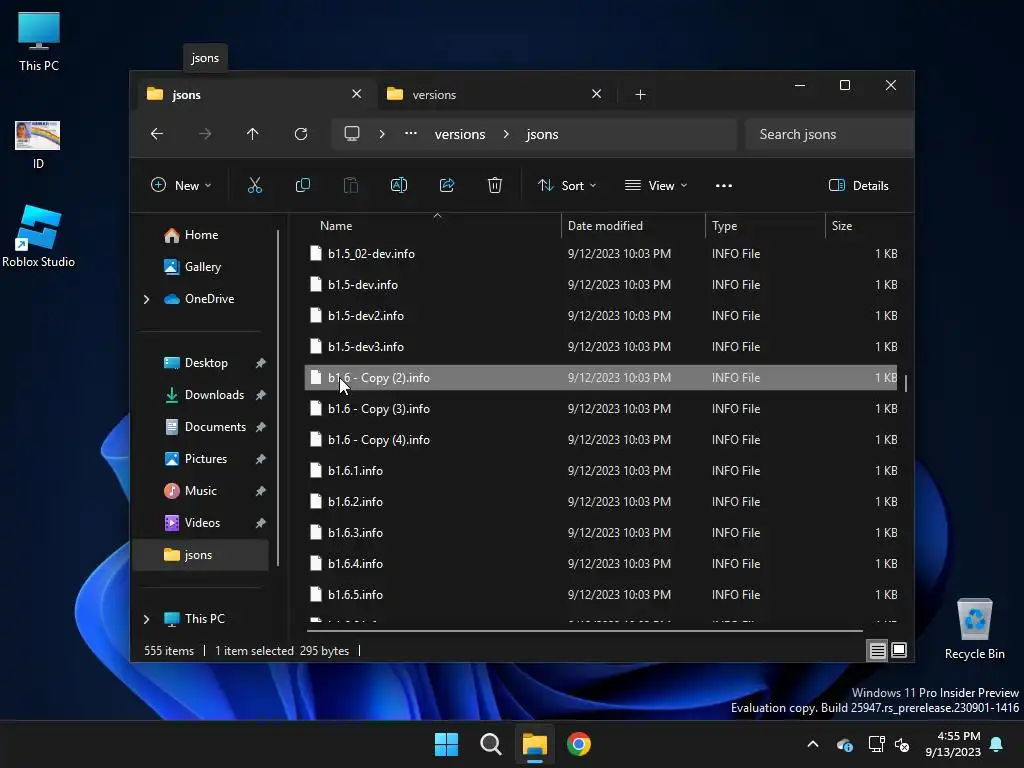Click the Cut scissors icon

click(x=255, y=185)
